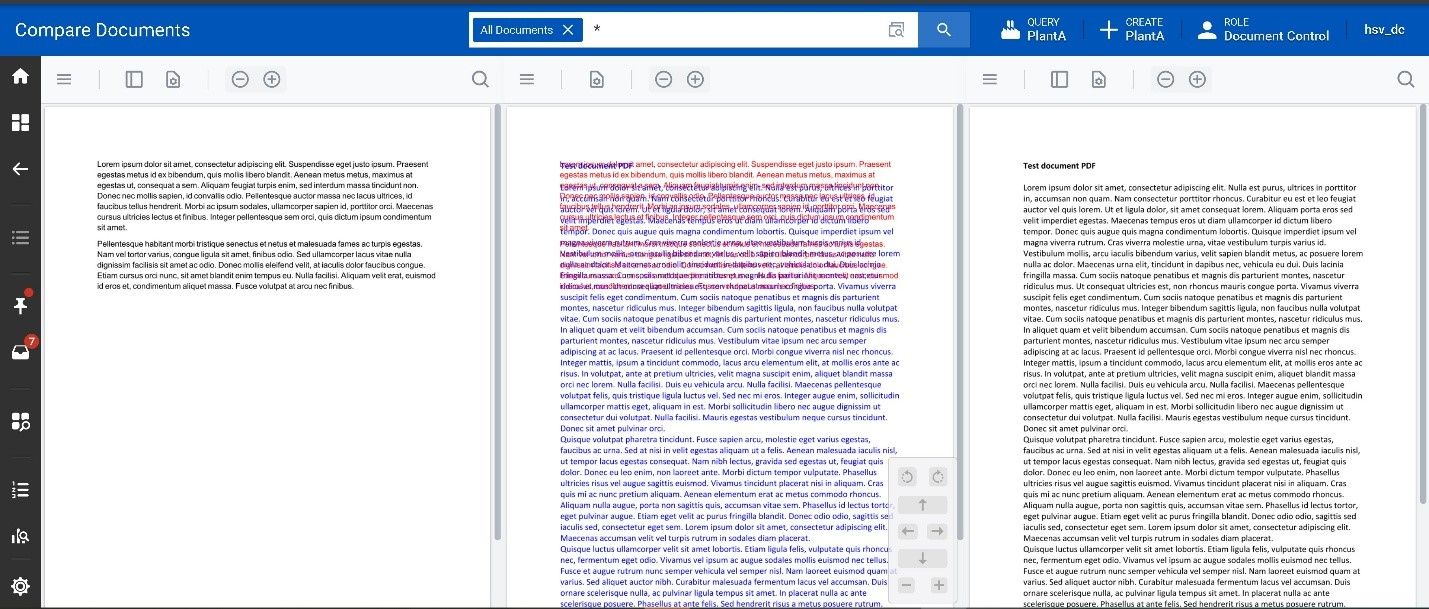Search within the left document viewer
This screenshot has width=1429, height=609.
coord(480,79)
